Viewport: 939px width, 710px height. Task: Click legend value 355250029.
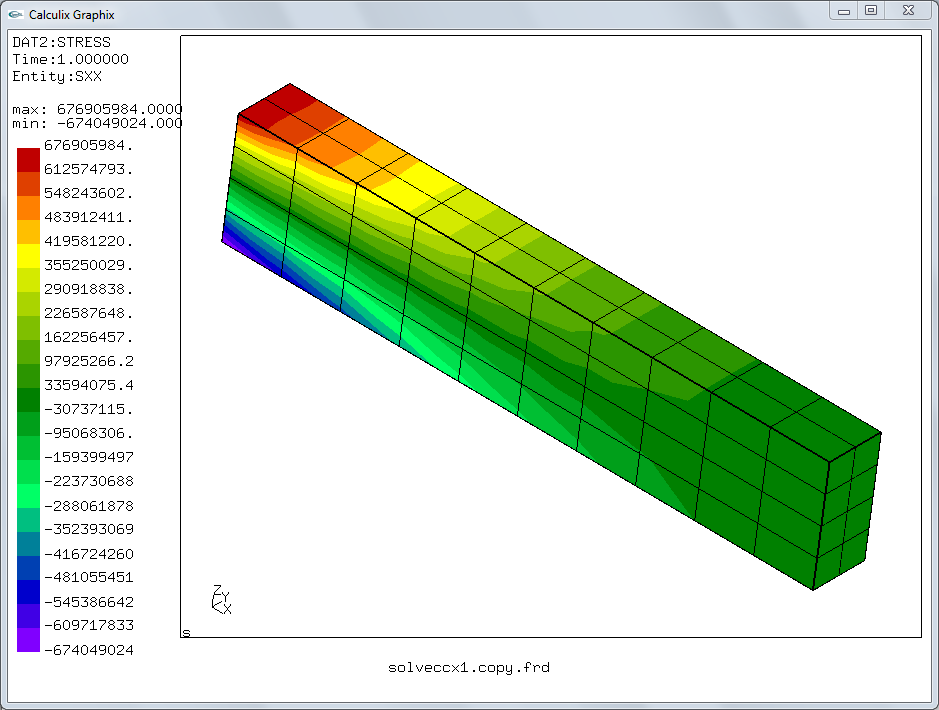[x=89, y=265]
